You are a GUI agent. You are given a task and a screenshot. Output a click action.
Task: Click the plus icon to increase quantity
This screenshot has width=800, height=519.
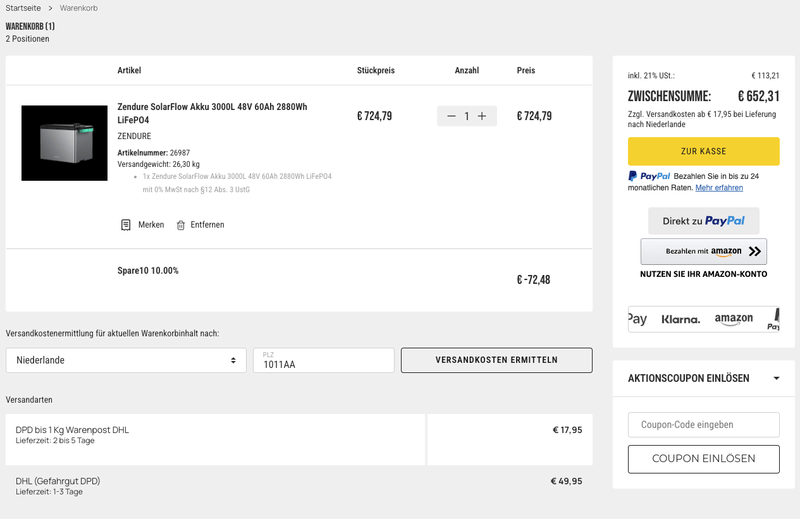pos(482,116)
